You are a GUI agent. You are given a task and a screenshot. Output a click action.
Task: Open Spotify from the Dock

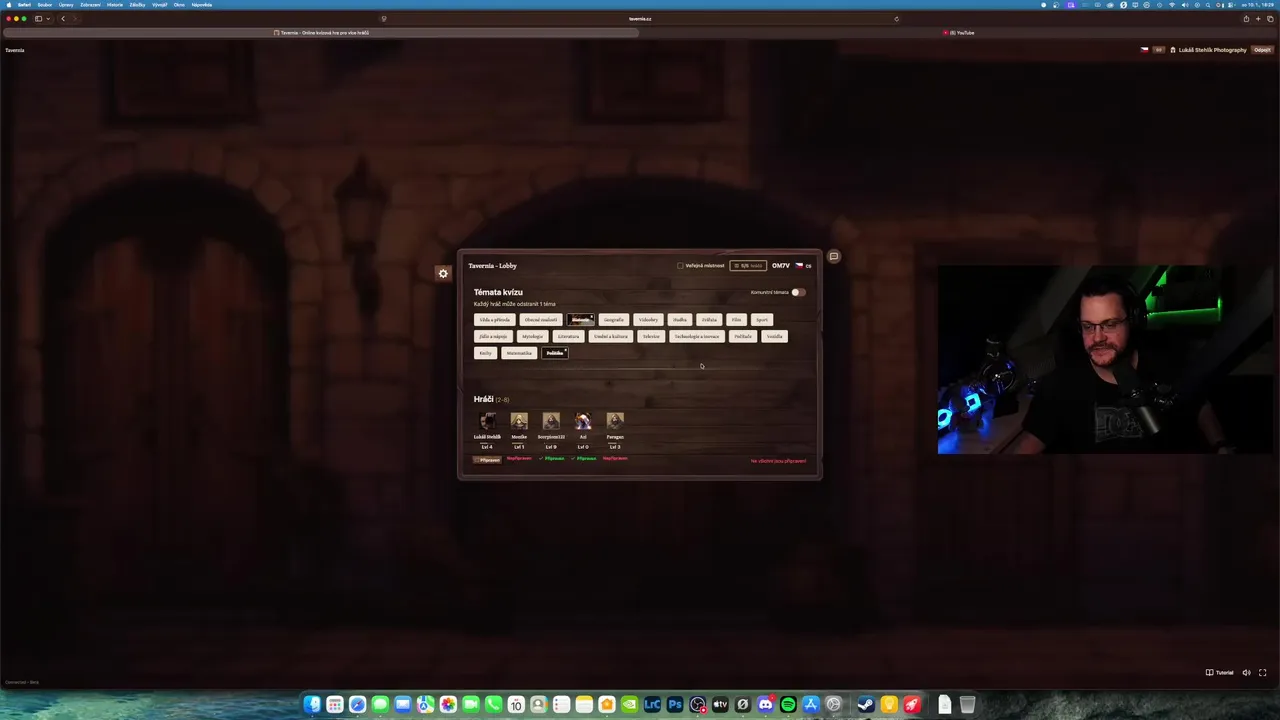point(788,705)
